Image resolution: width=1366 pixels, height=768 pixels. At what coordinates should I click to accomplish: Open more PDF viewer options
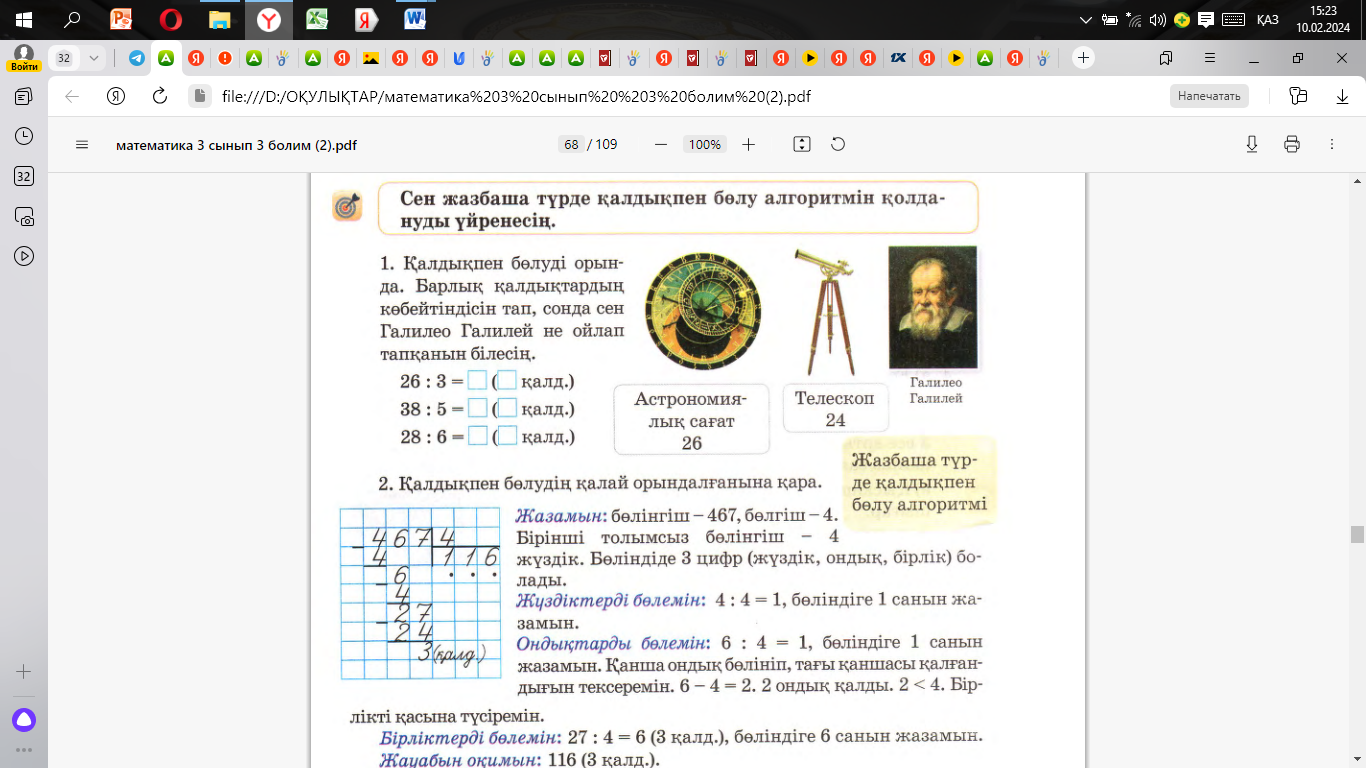point(1332,144)
